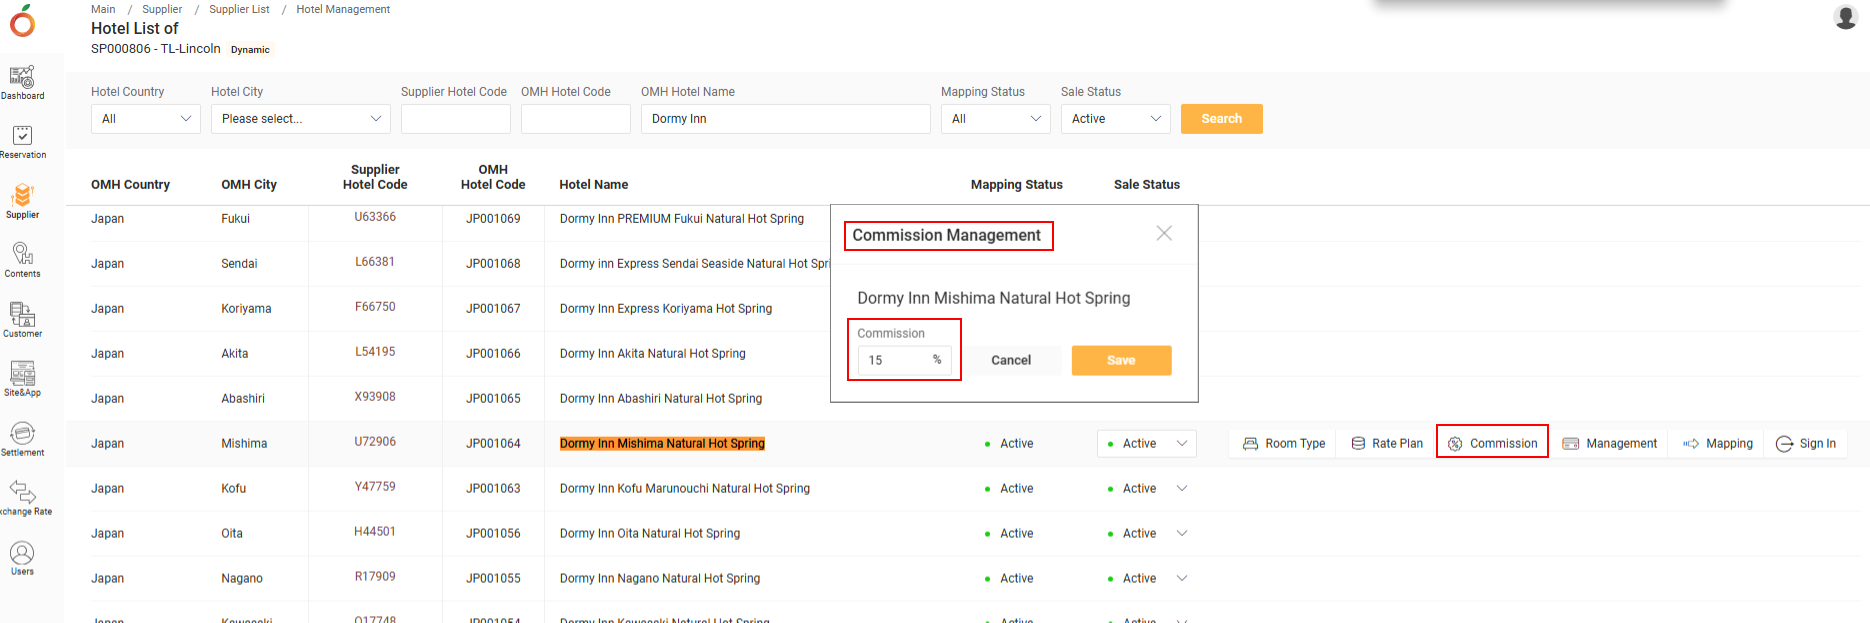Open Exchange Rate in the sidebar
This screenshot has width=1870, height=623.
[x=22, y=497]
